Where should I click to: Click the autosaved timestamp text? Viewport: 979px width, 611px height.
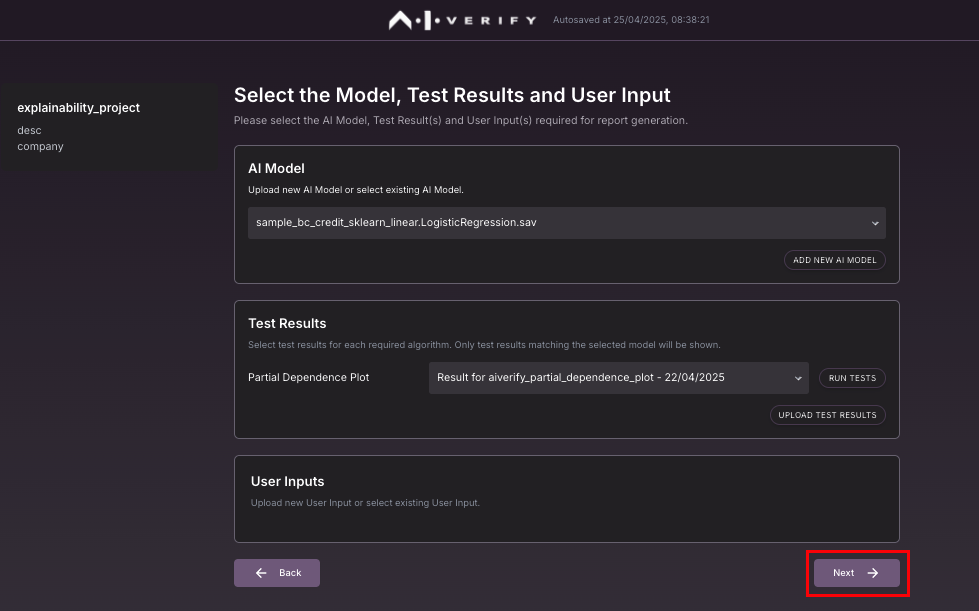click(x=631, y=20)
